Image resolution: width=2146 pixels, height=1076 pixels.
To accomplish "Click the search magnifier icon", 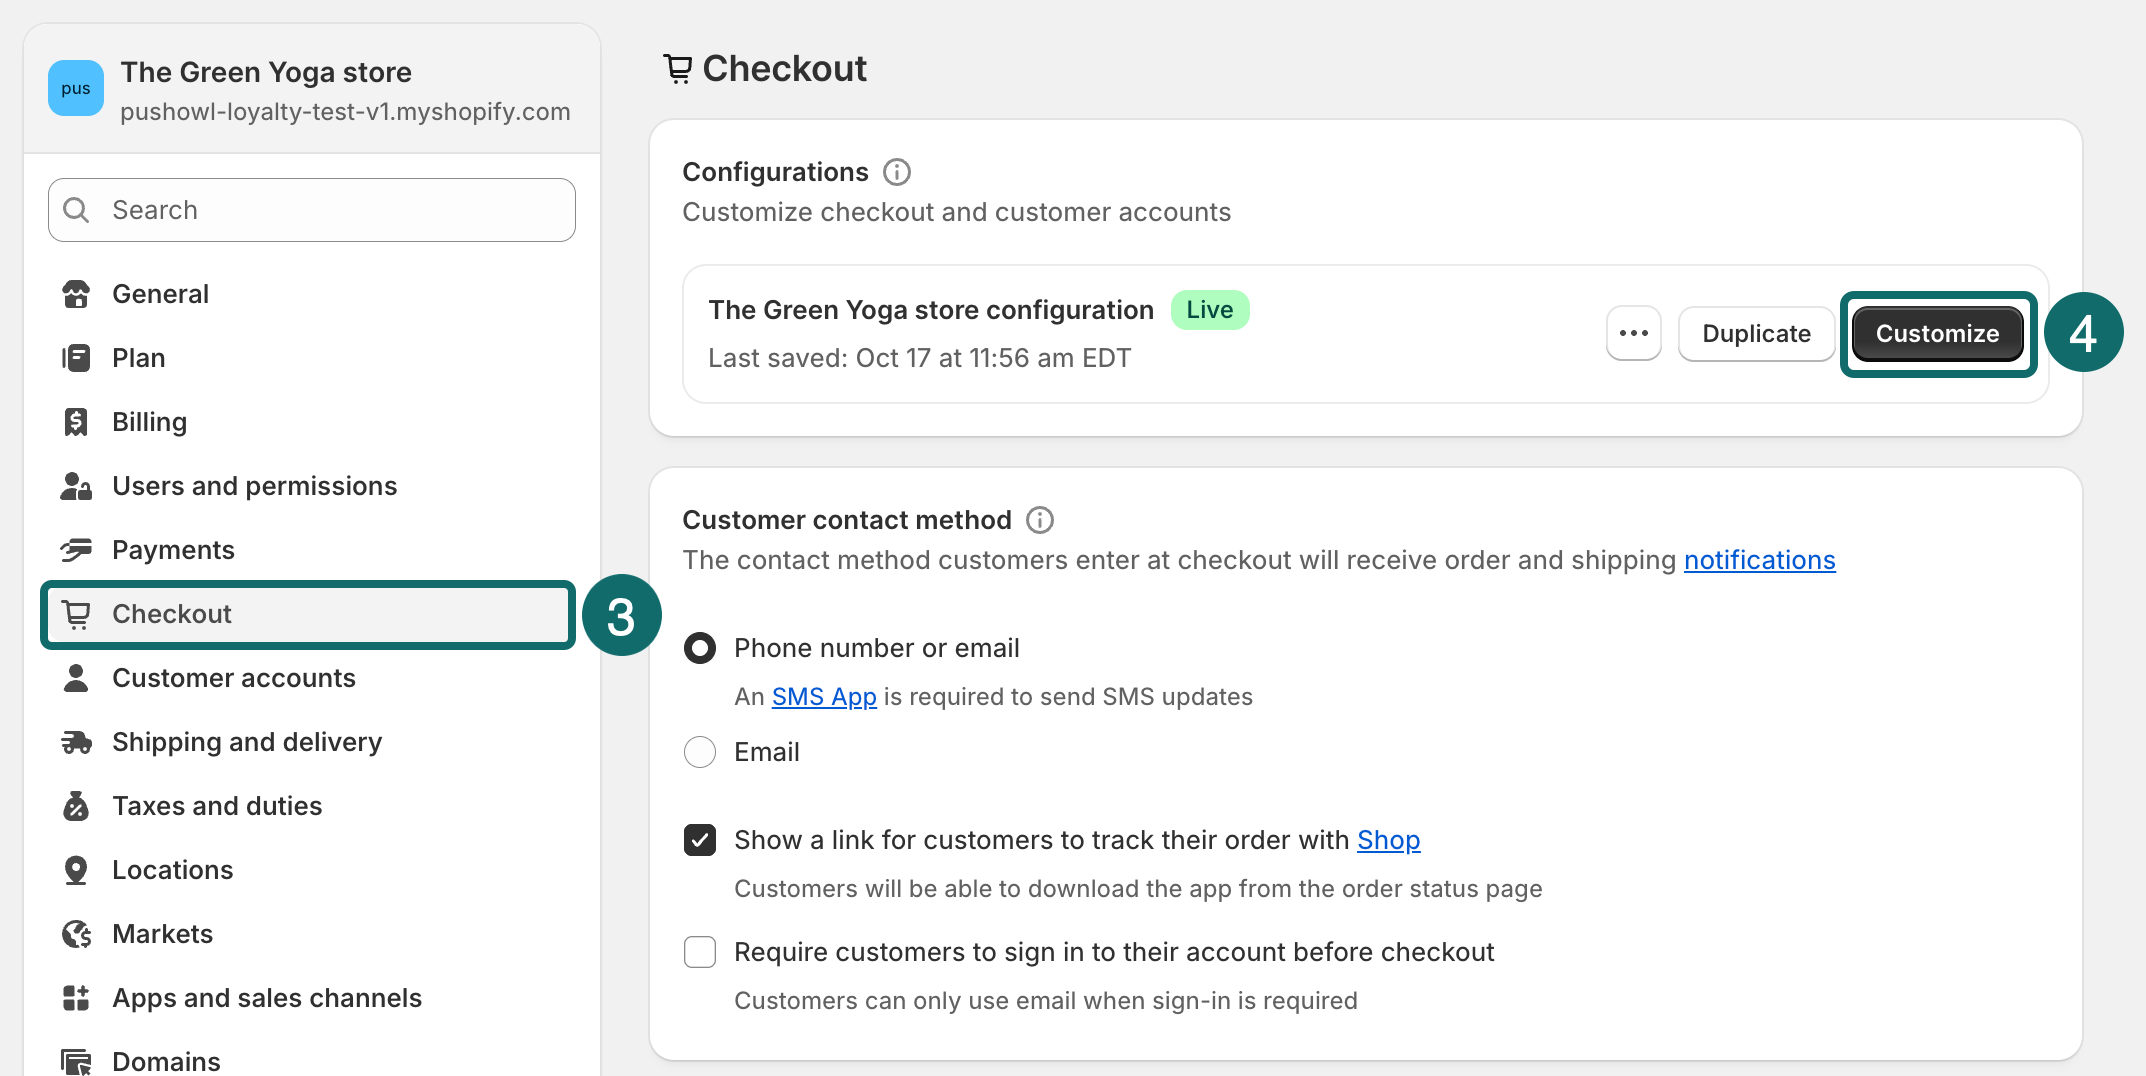I will click(76, 209).
